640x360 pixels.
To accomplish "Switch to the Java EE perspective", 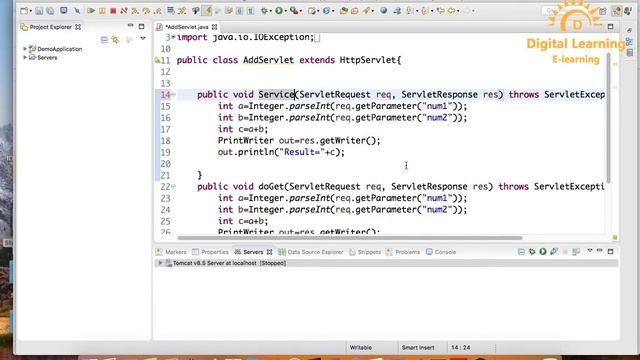I will click(x=616, y=11).
